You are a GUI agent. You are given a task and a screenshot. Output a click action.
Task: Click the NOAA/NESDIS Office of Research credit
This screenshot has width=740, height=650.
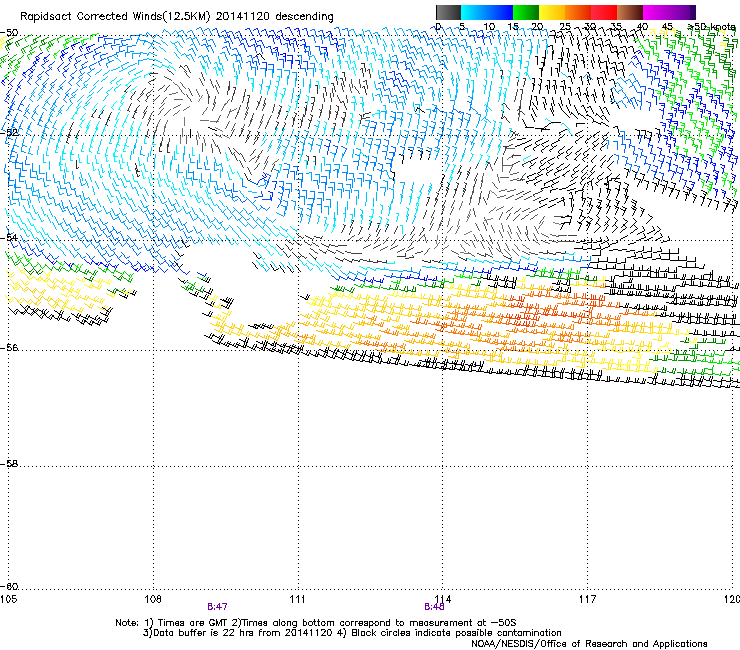tap(589, 644)
